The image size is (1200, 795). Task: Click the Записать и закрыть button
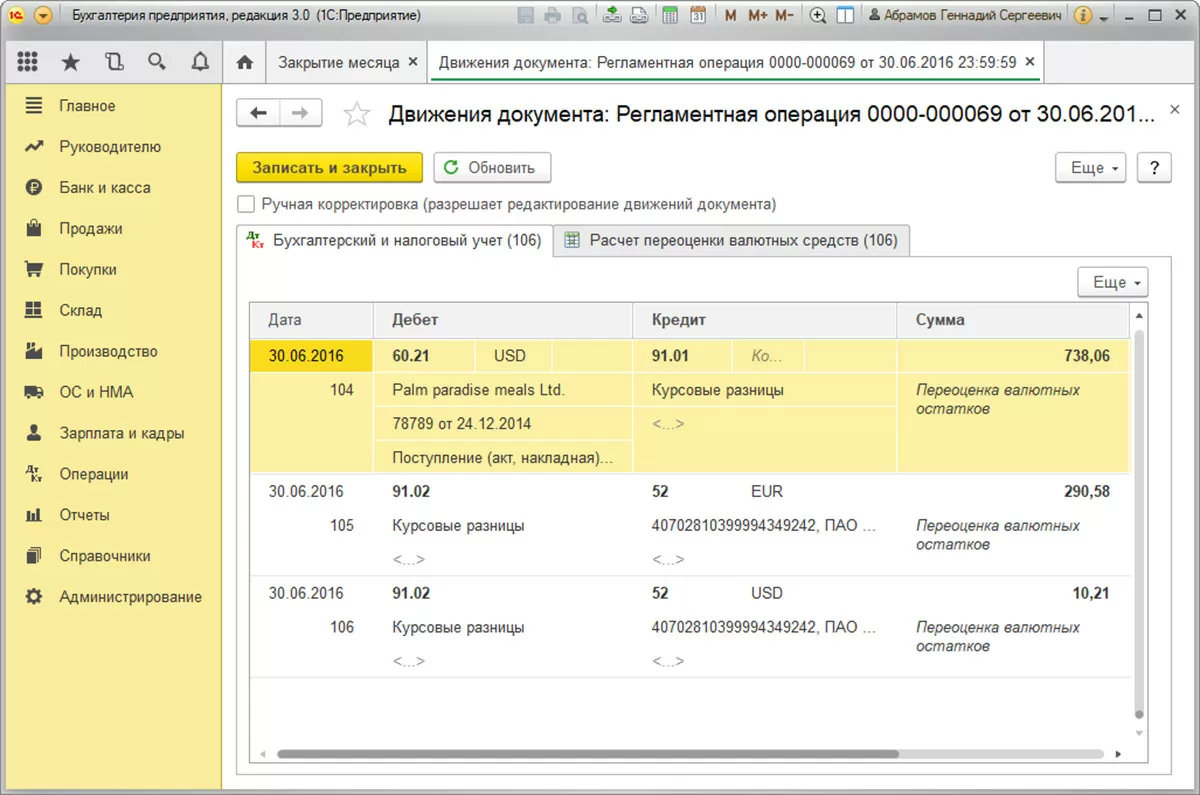(x=329, y=168)
